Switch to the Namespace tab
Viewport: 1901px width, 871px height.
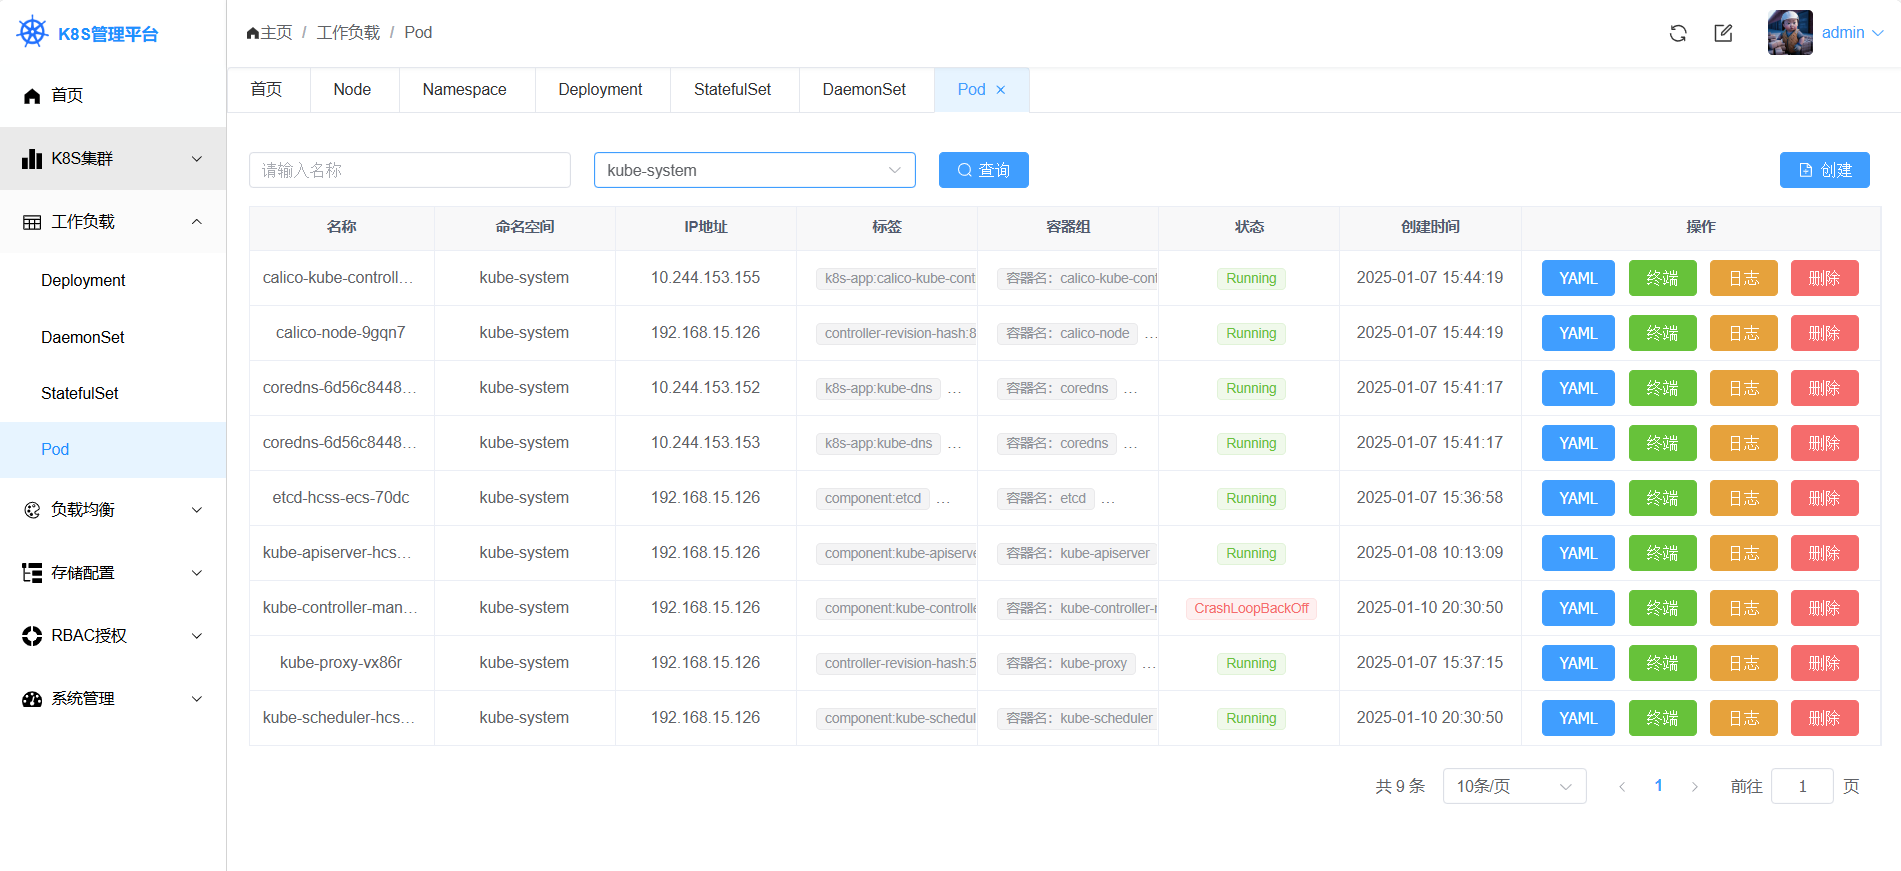pos(464,90)
